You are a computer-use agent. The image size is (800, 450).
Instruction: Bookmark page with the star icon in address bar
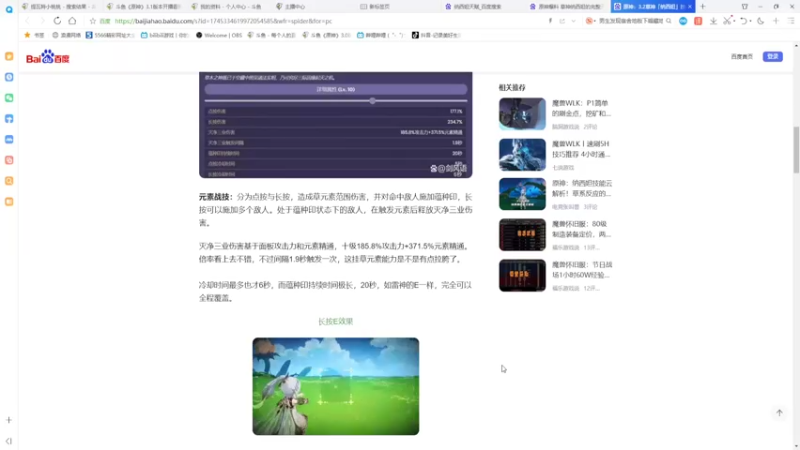93,21
